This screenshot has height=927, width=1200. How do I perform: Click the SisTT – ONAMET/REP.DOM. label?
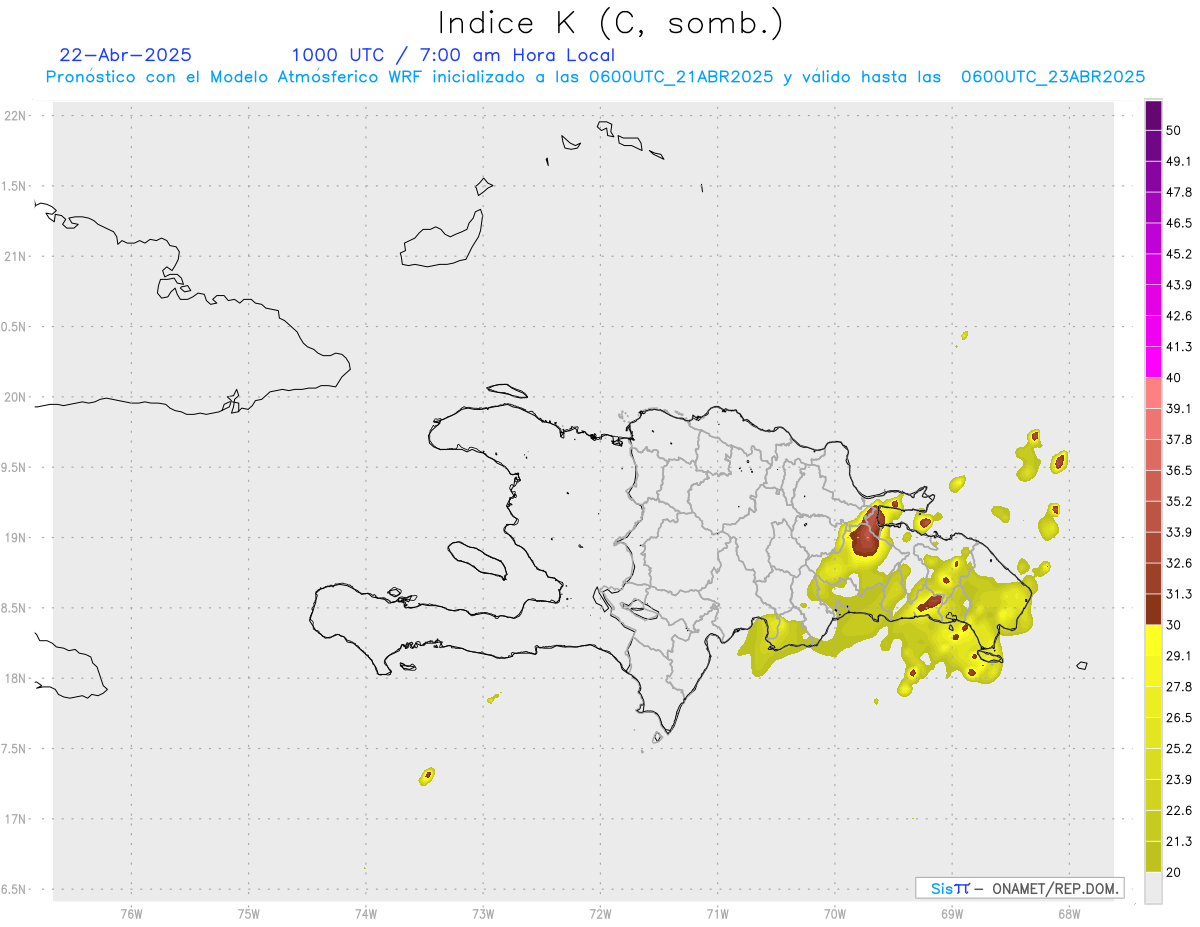pyautogui.click(x=1019, y=888)
